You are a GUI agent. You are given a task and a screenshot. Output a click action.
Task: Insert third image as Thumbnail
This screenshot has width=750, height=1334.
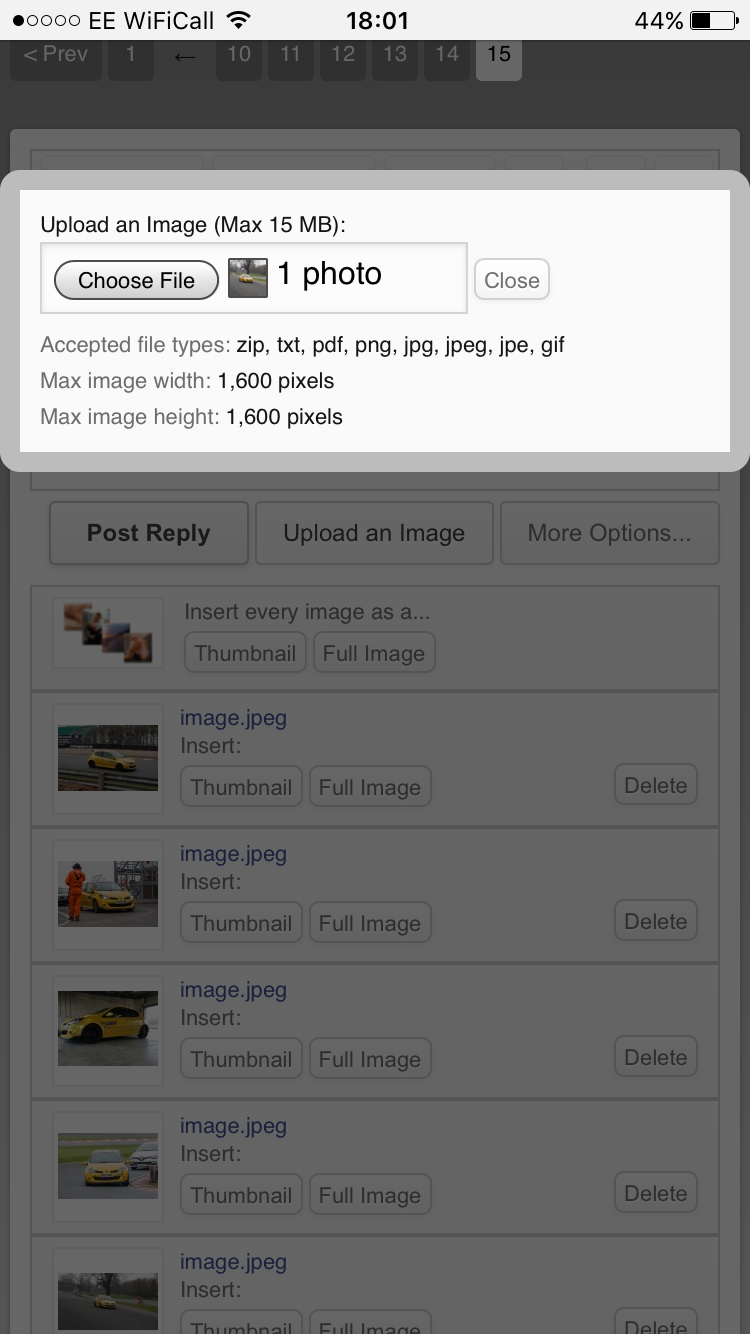pos(241,1059)
